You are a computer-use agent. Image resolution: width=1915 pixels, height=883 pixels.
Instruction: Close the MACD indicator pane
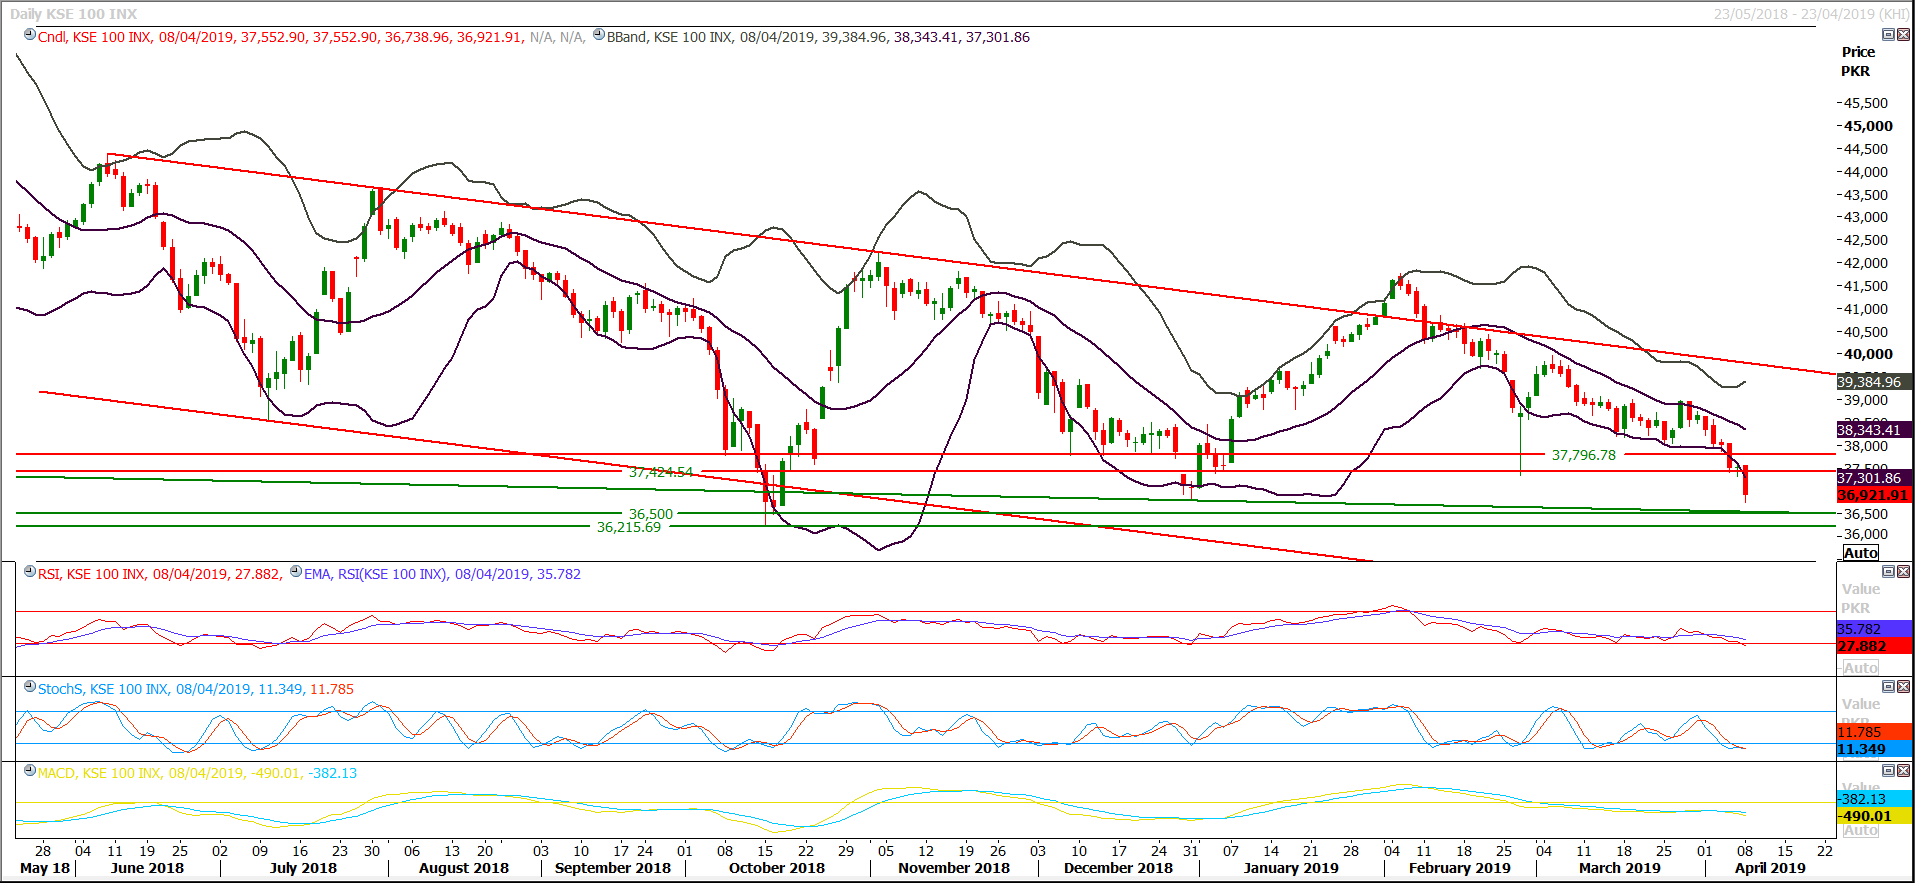1903,771
